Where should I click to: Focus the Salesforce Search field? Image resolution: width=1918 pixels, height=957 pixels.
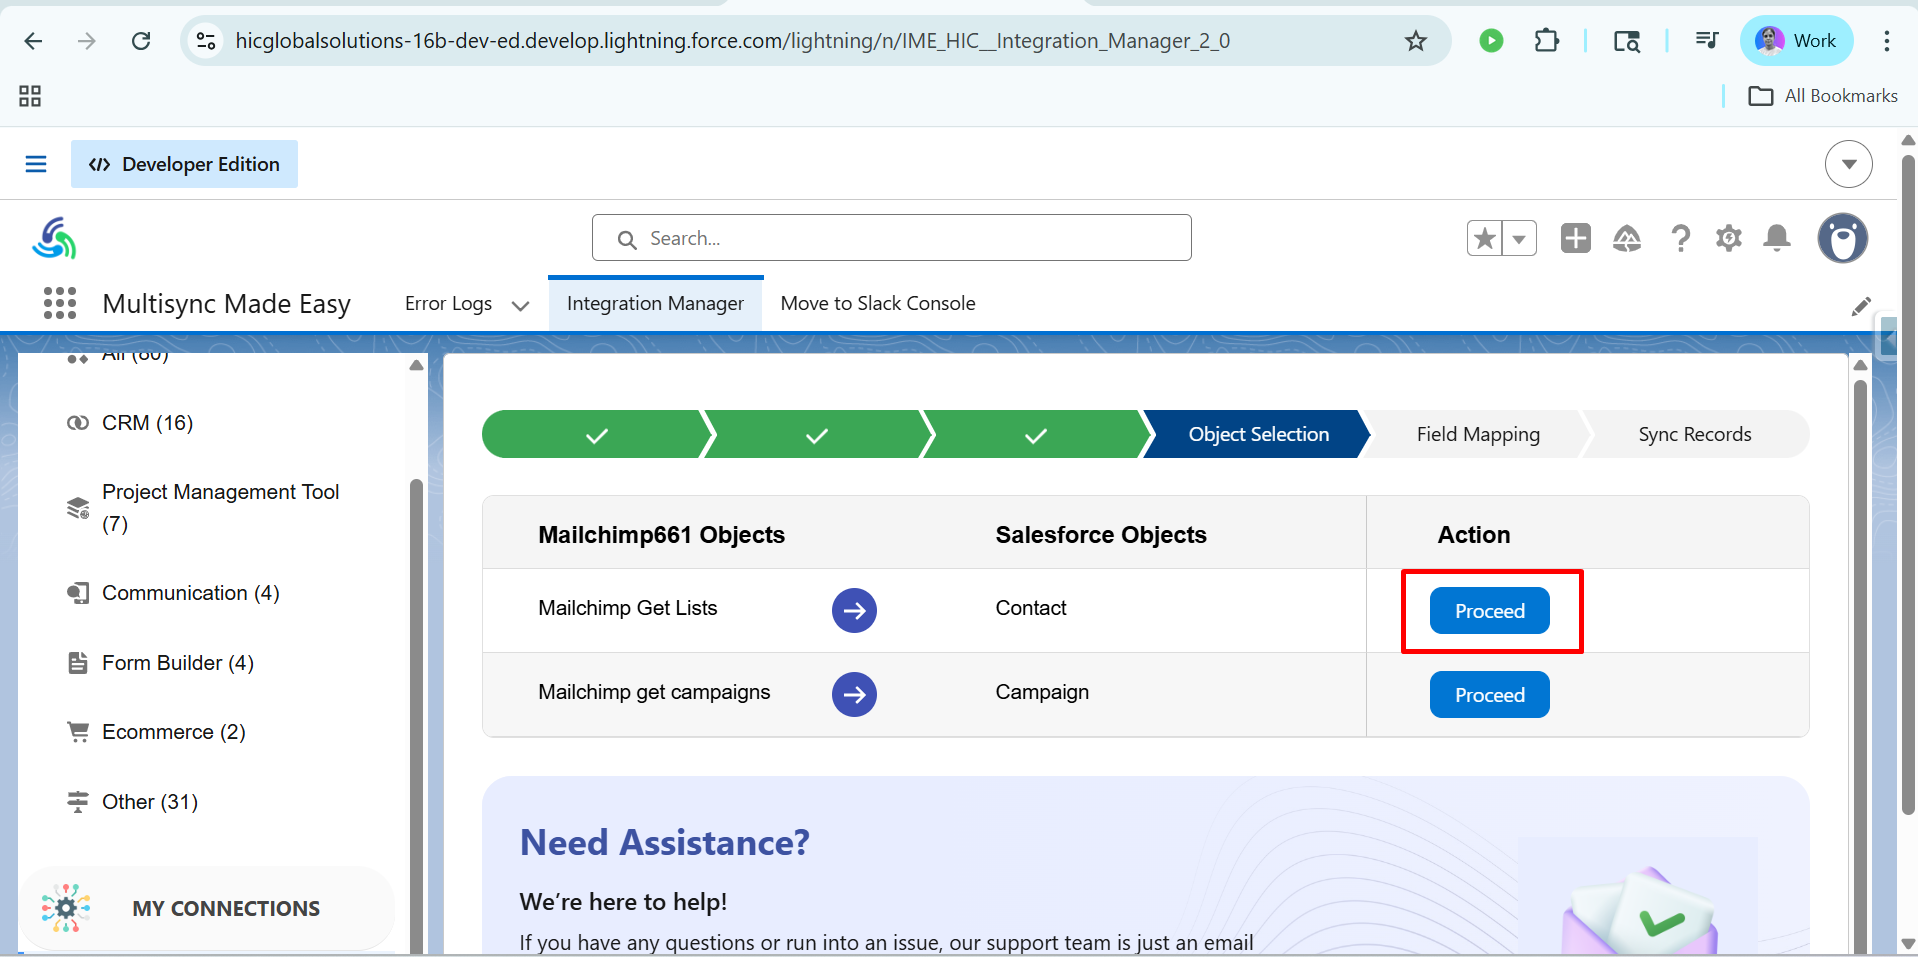click(891, 238)
